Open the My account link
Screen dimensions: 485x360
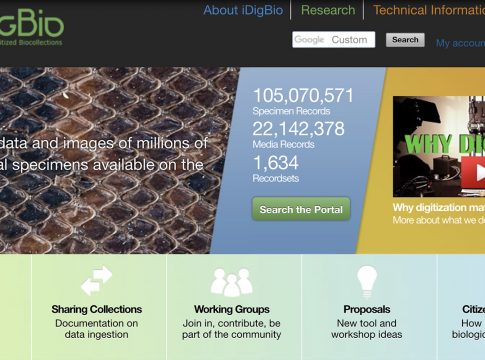tap(460, 43)
